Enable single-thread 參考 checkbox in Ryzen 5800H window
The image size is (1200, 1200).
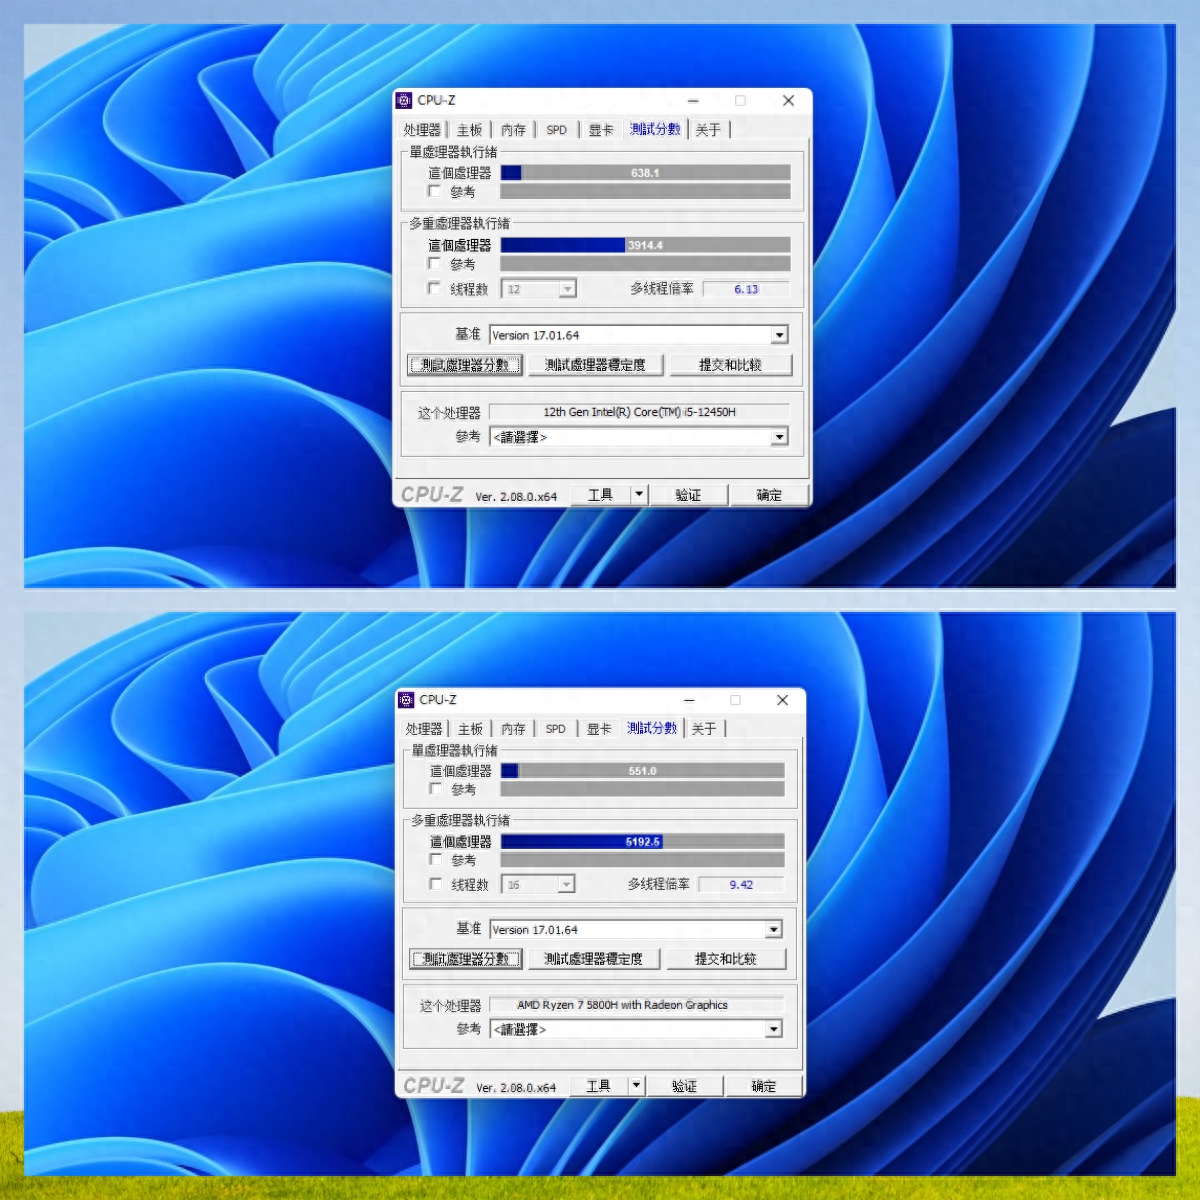(x=436, y=788)
